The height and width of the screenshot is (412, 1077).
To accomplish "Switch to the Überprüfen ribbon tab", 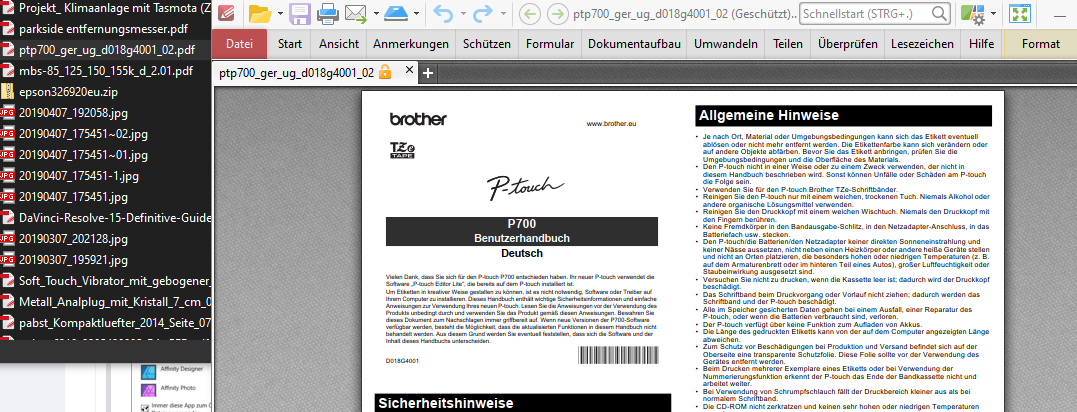I will click(848, 44).
